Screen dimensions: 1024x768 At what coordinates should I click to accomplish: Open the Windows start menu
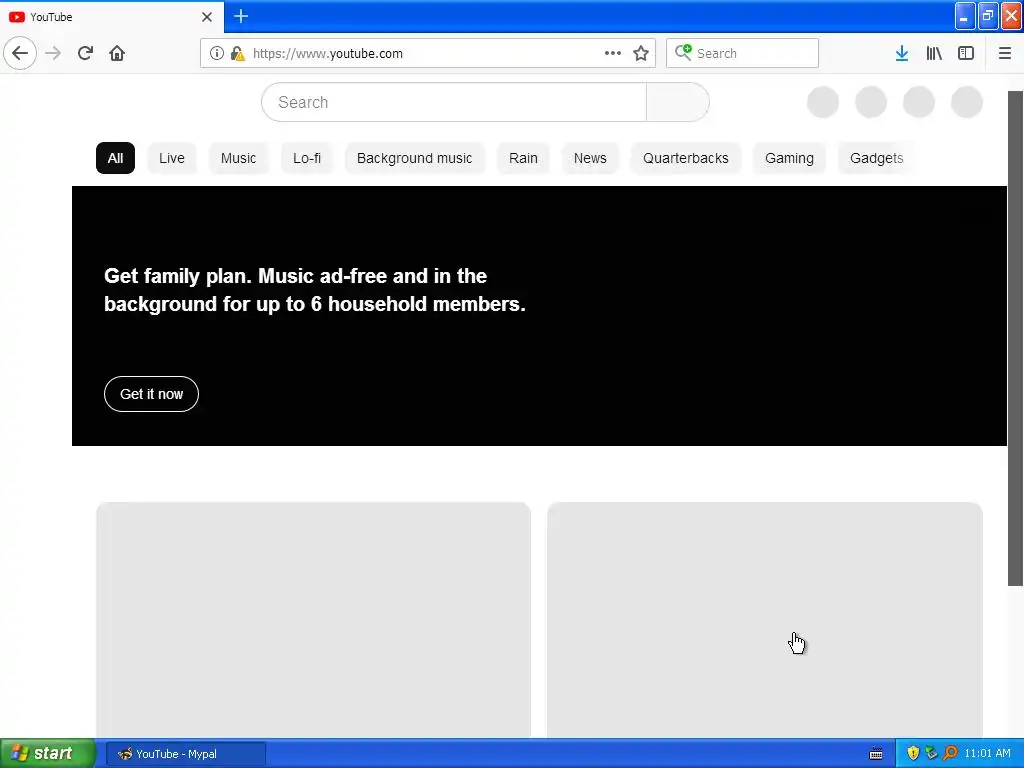click(x=47, y=754)
